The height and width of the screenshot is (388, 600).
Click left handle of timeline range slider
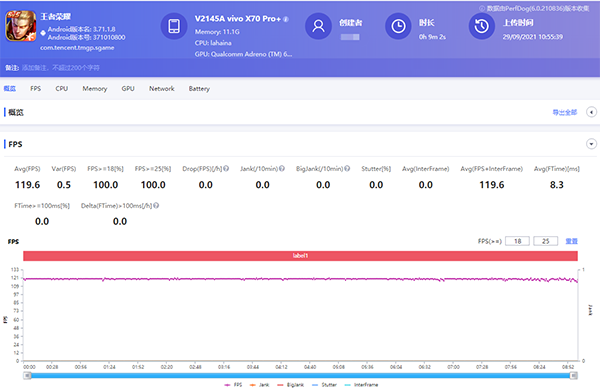pos(27,376)
